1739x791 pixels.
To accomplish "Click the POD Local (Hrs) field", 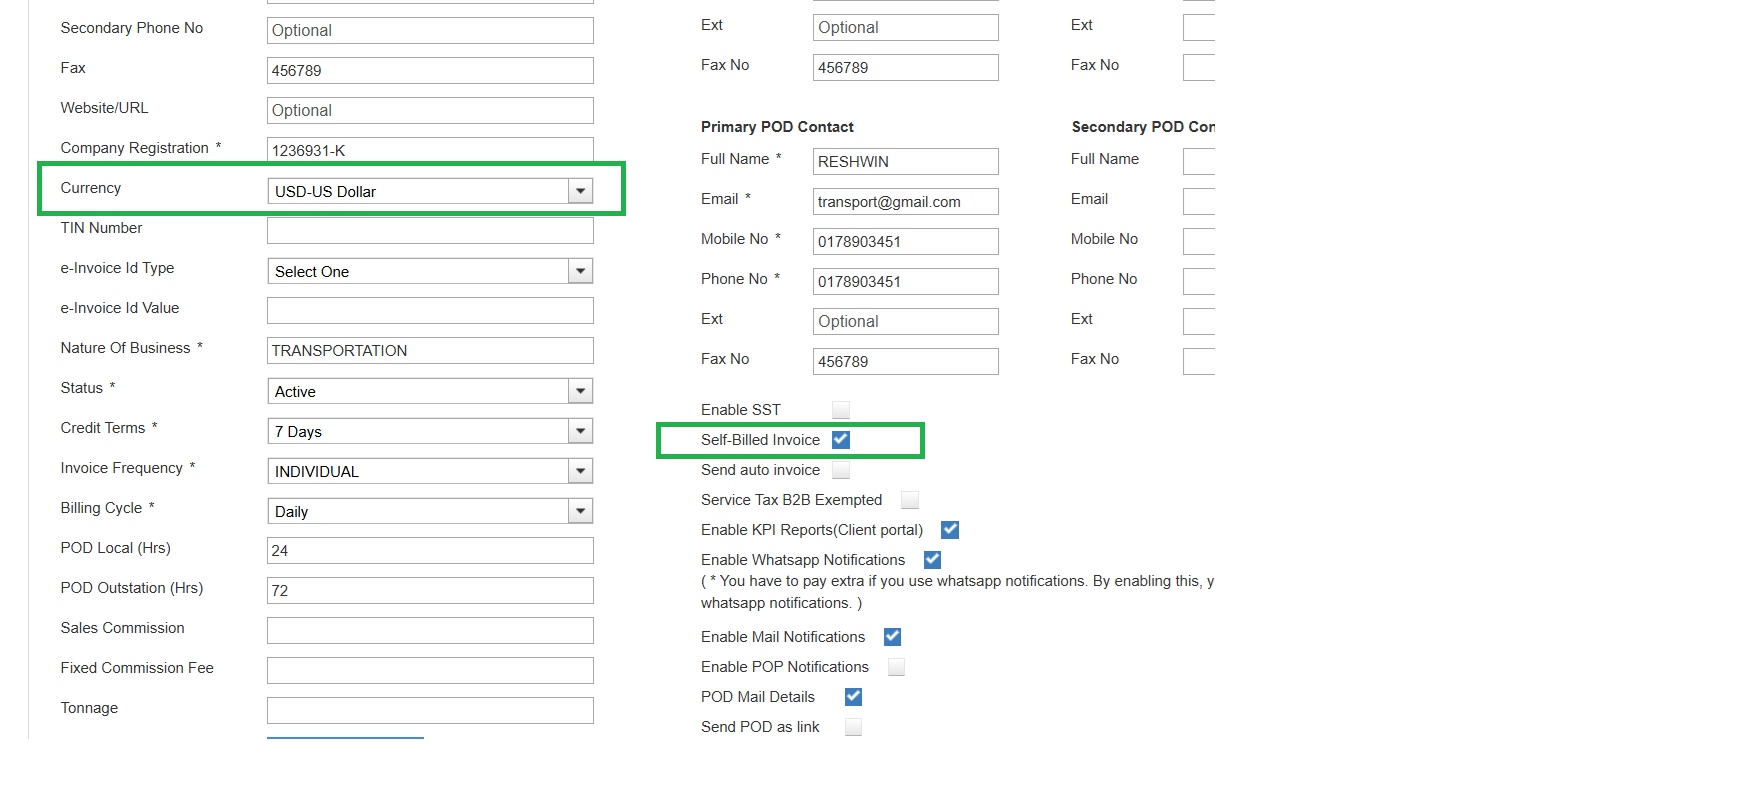I will point(430,550).
